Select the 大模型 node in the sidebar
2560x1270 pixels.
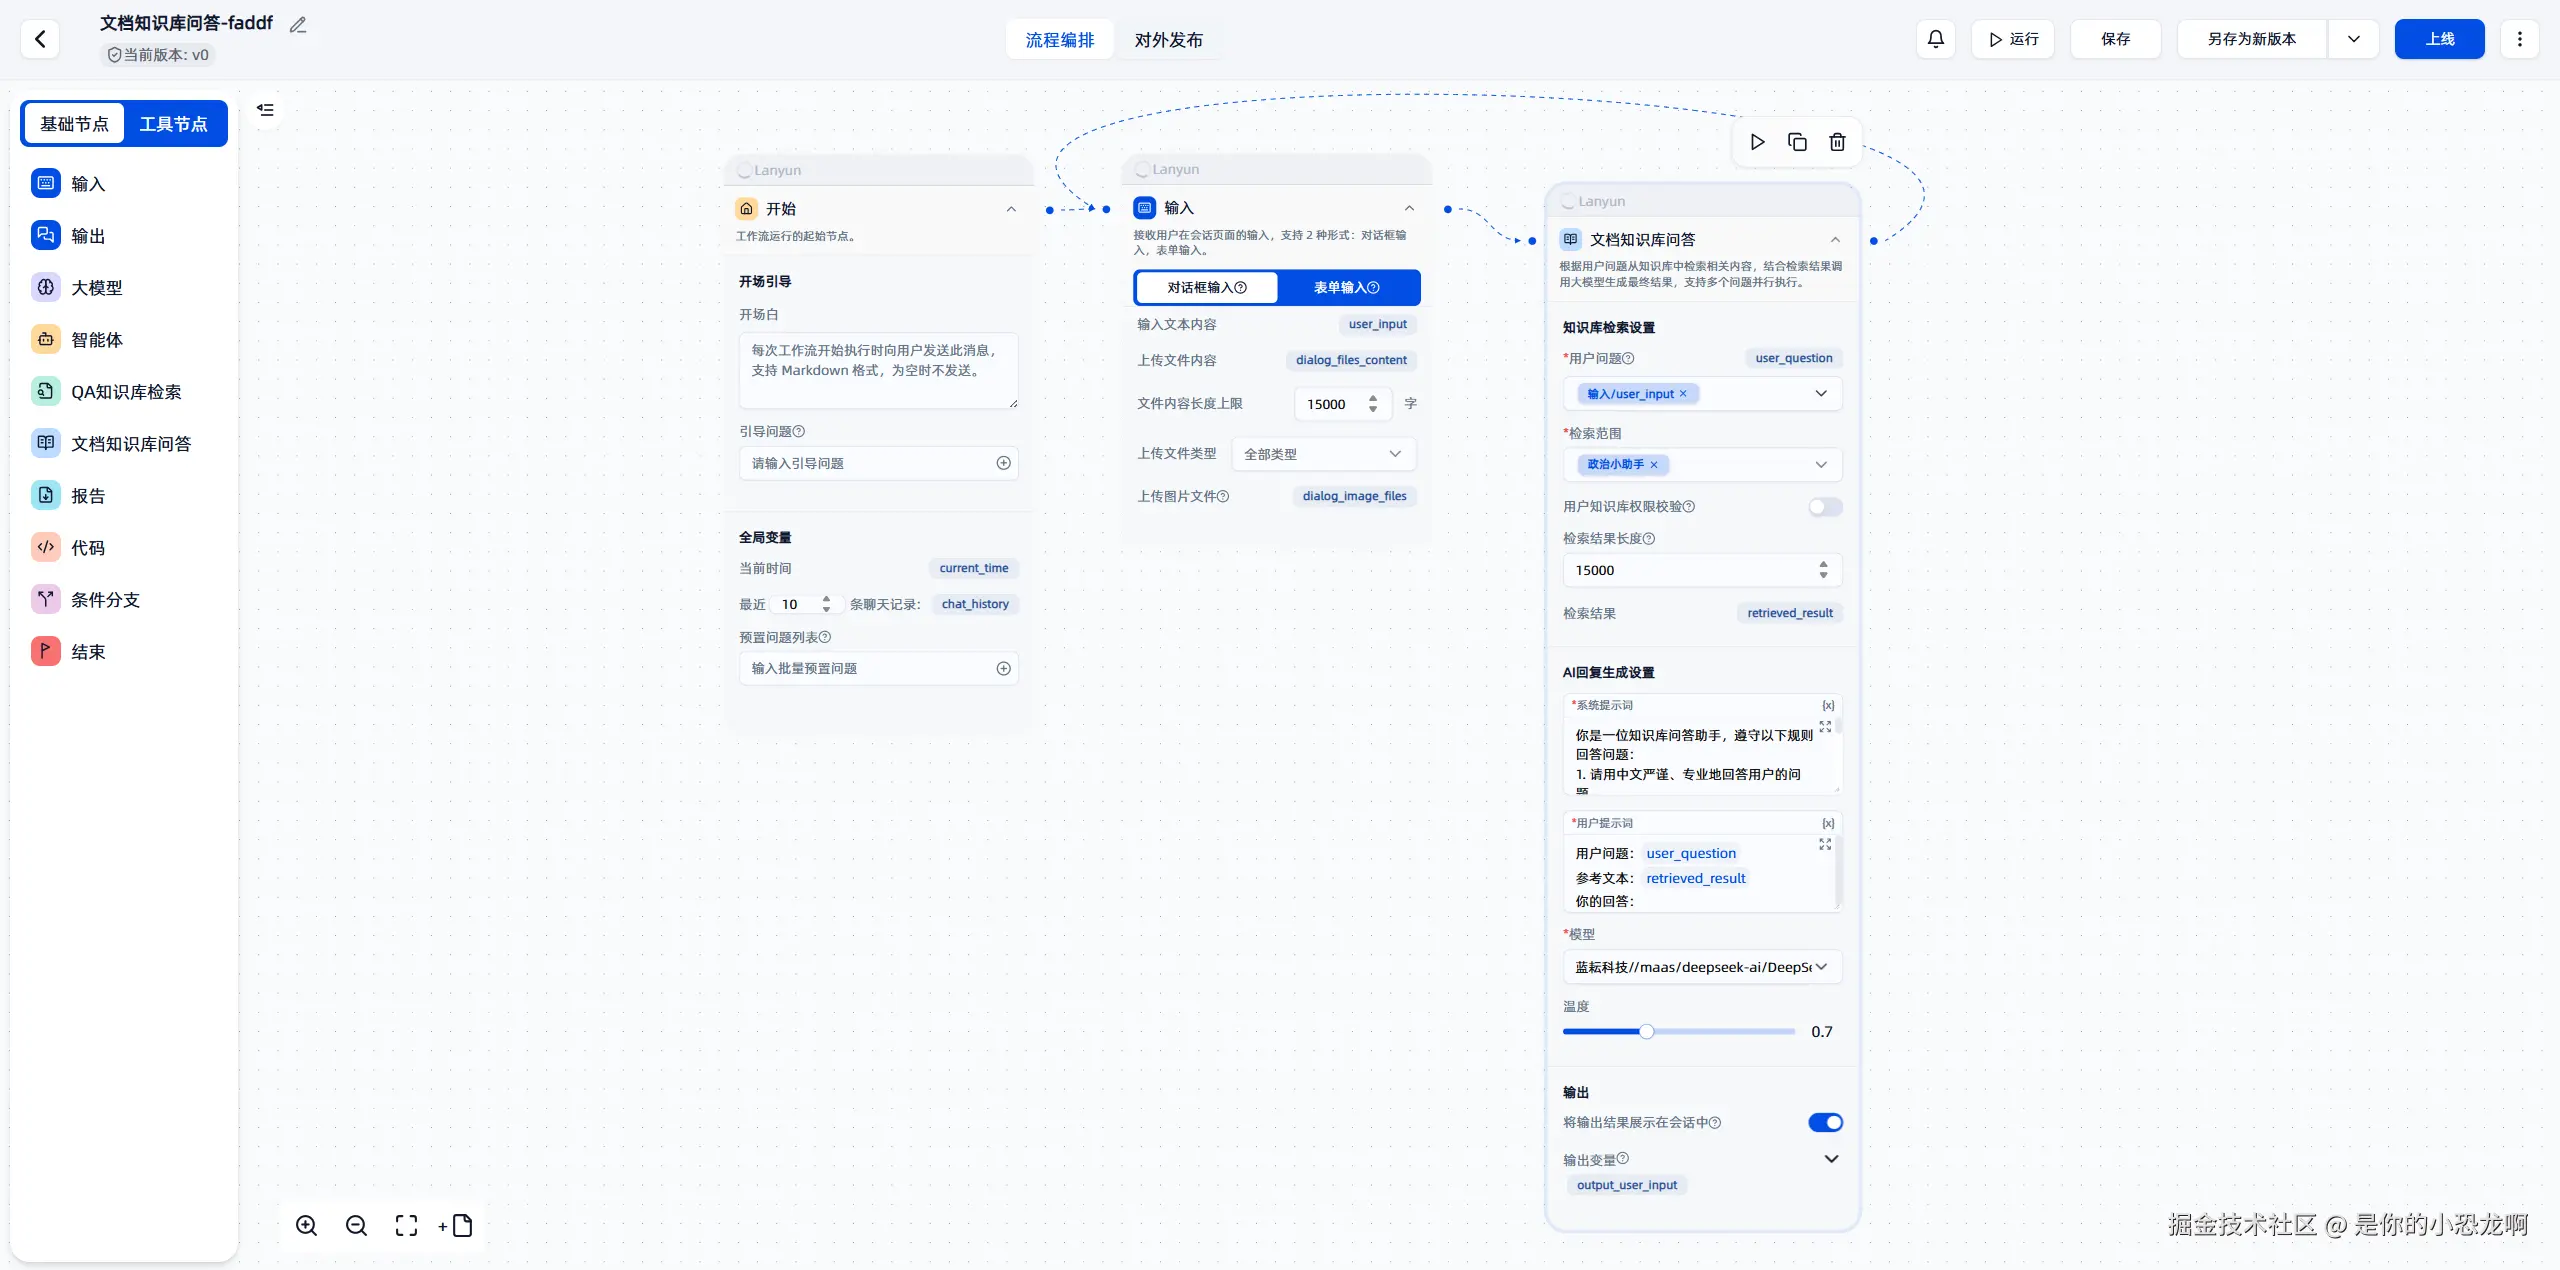(x=96, y=288)
